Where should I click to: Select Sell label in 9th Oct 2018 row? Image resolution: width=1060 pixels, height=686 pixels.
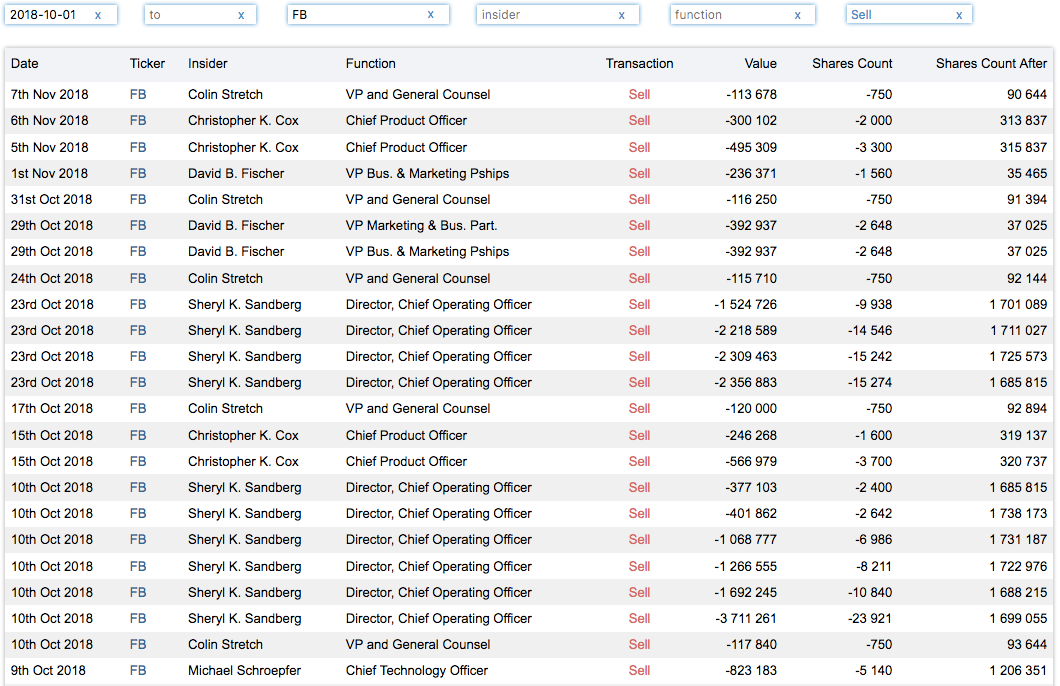click(639, 670)
